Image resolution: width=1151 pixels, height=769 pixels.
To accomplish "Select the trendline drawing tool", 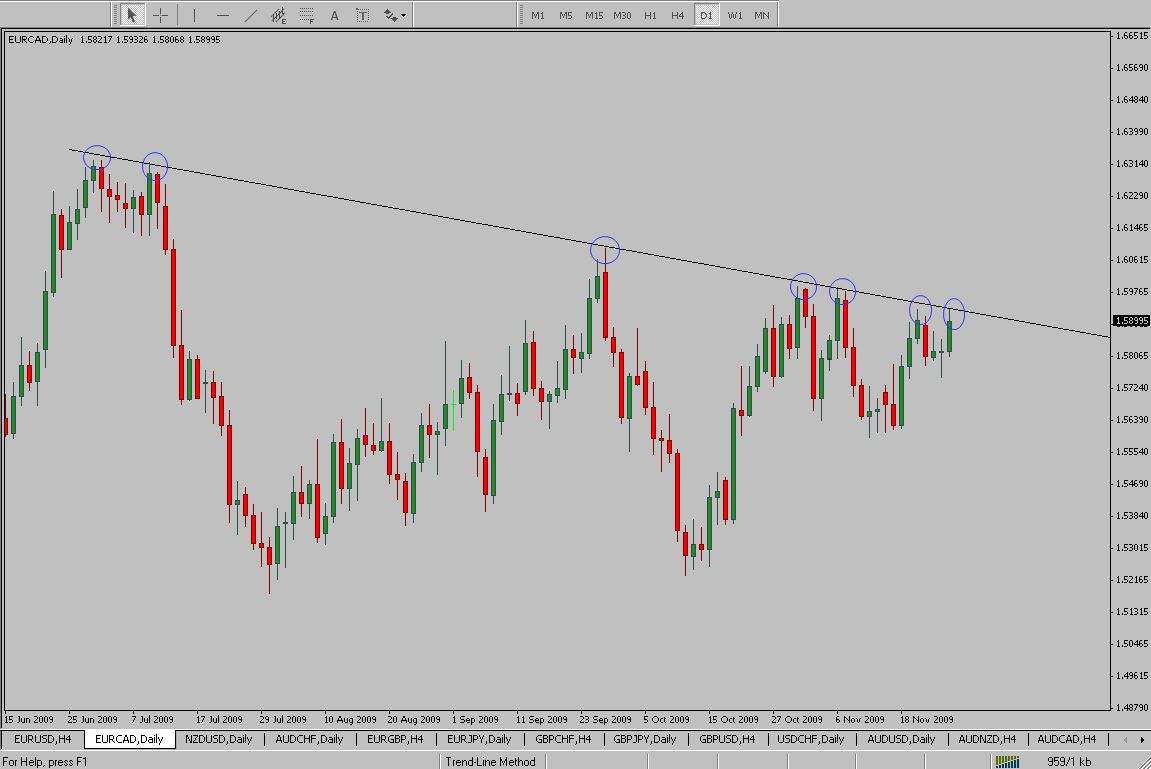I will pos(250,15).
